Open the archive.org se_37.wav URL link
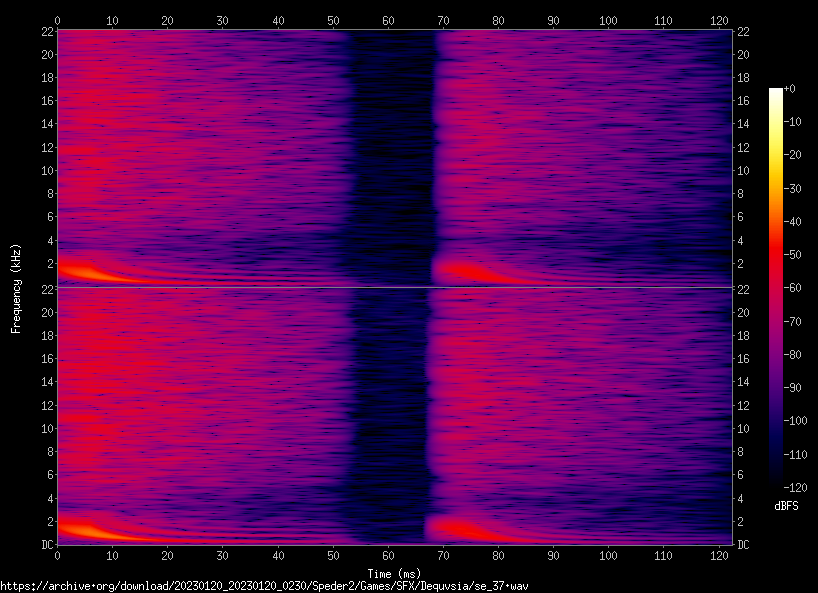This screenshot has width=818, height=593. (264, 585)
